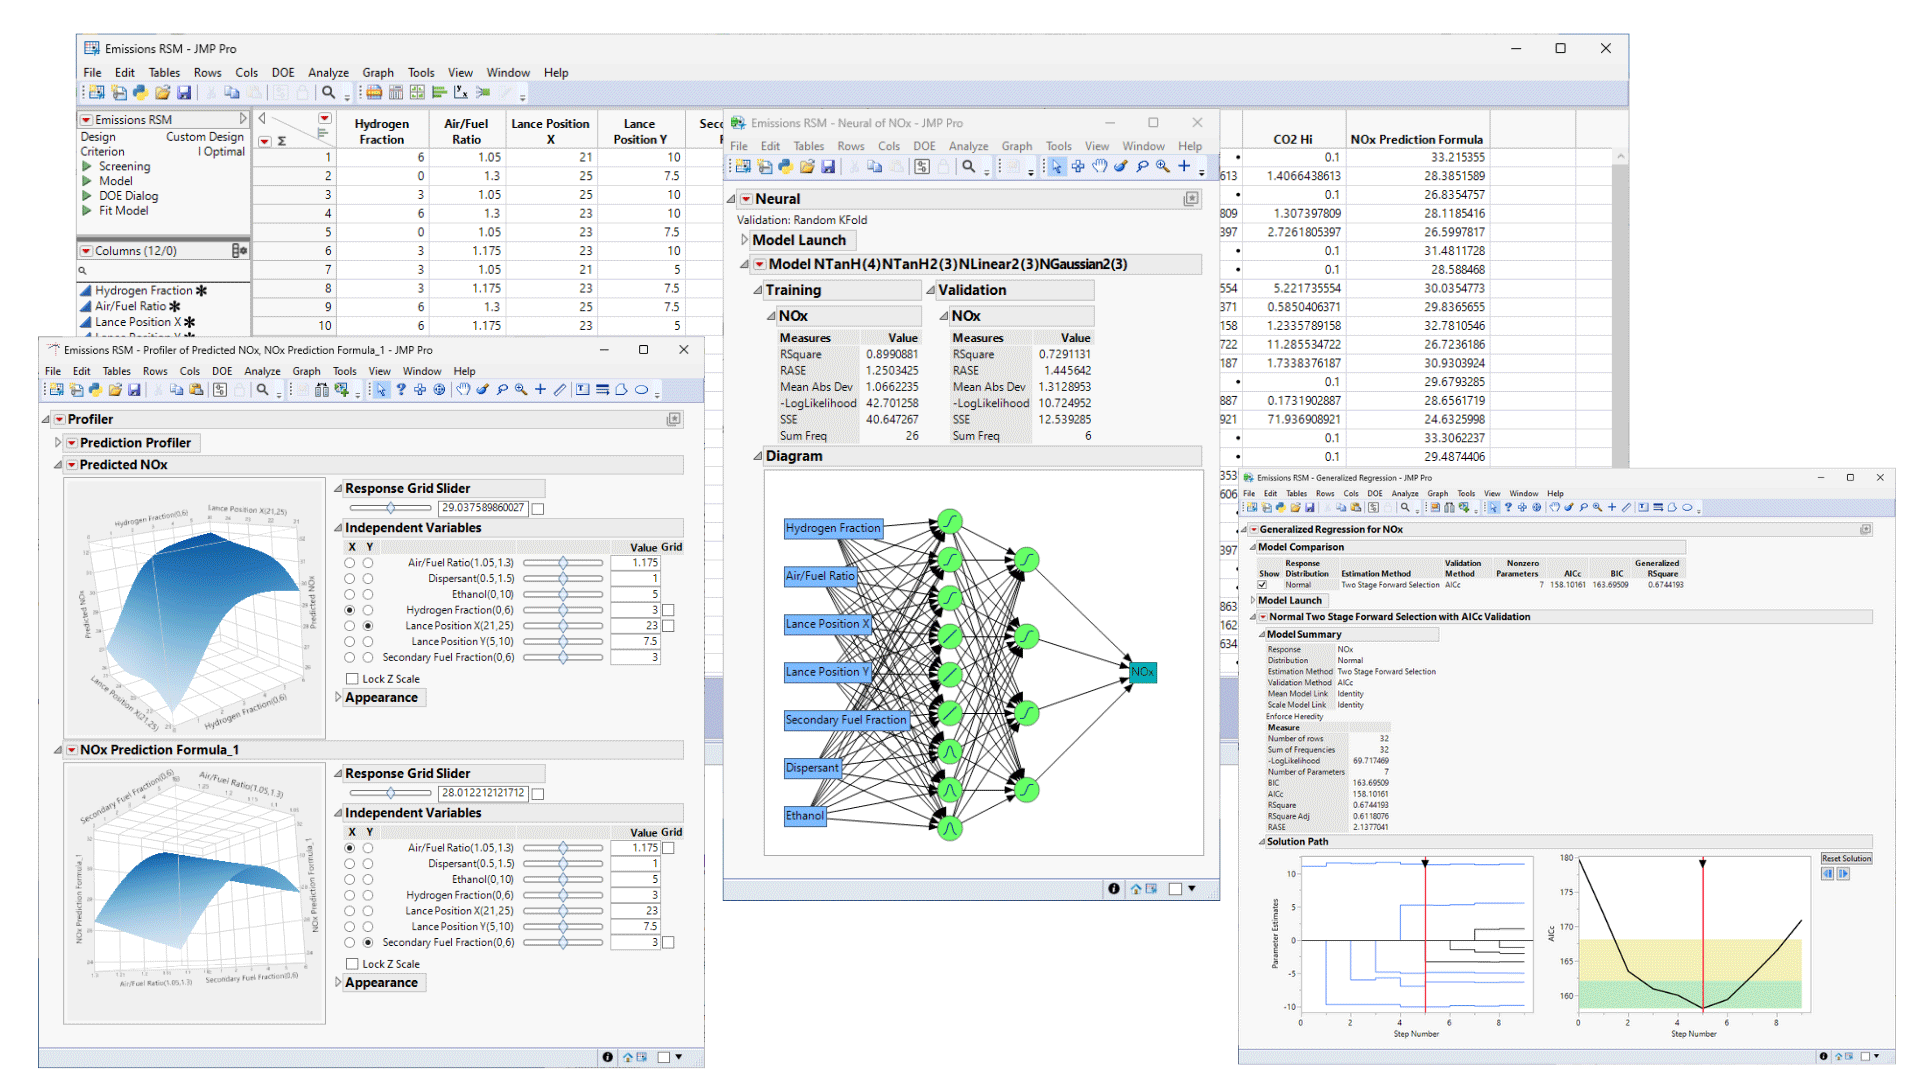Open the Graph menu in Neural window
The width and height of the screenshot is (1920, 1080).
click(x=1016, y=146)
